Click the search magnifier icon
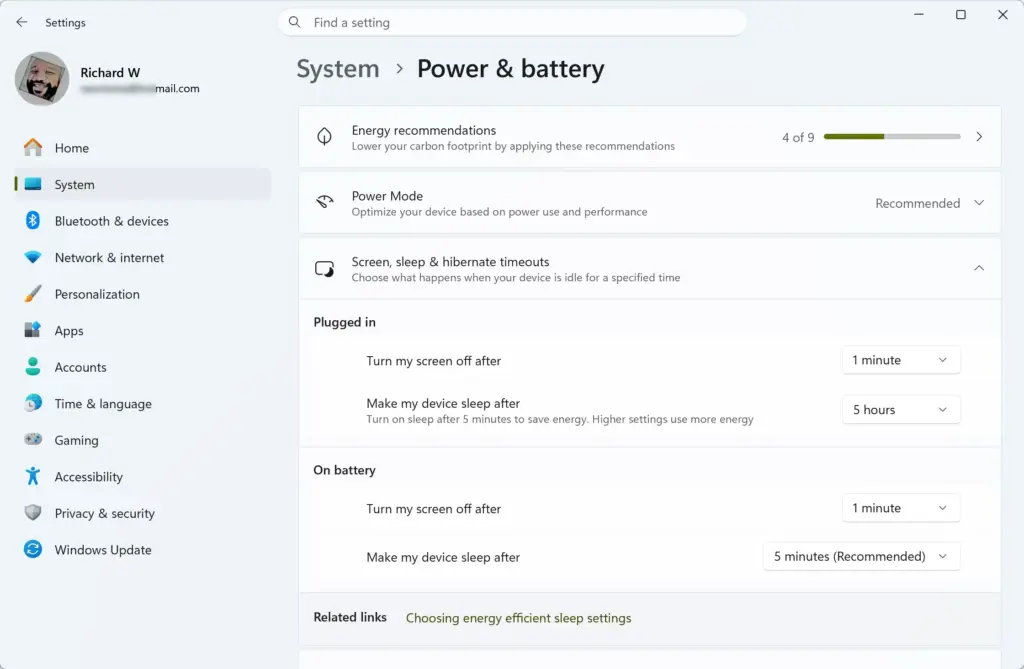Screen dimensions: 1024x669 tap(295, 22)
